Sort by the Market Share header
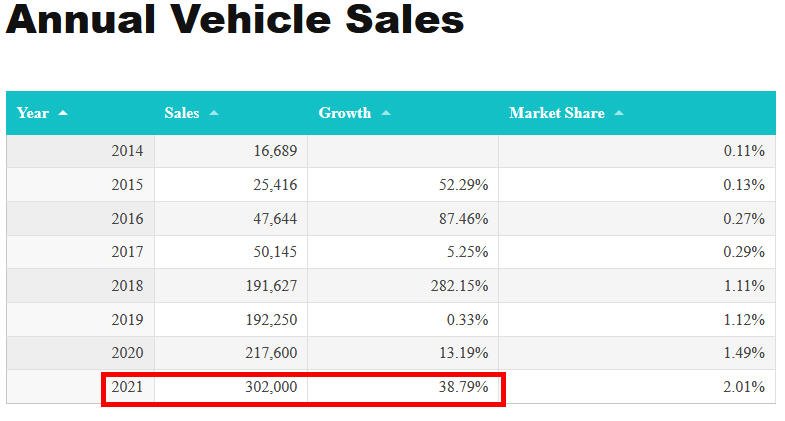 click(x=557, y=113)
